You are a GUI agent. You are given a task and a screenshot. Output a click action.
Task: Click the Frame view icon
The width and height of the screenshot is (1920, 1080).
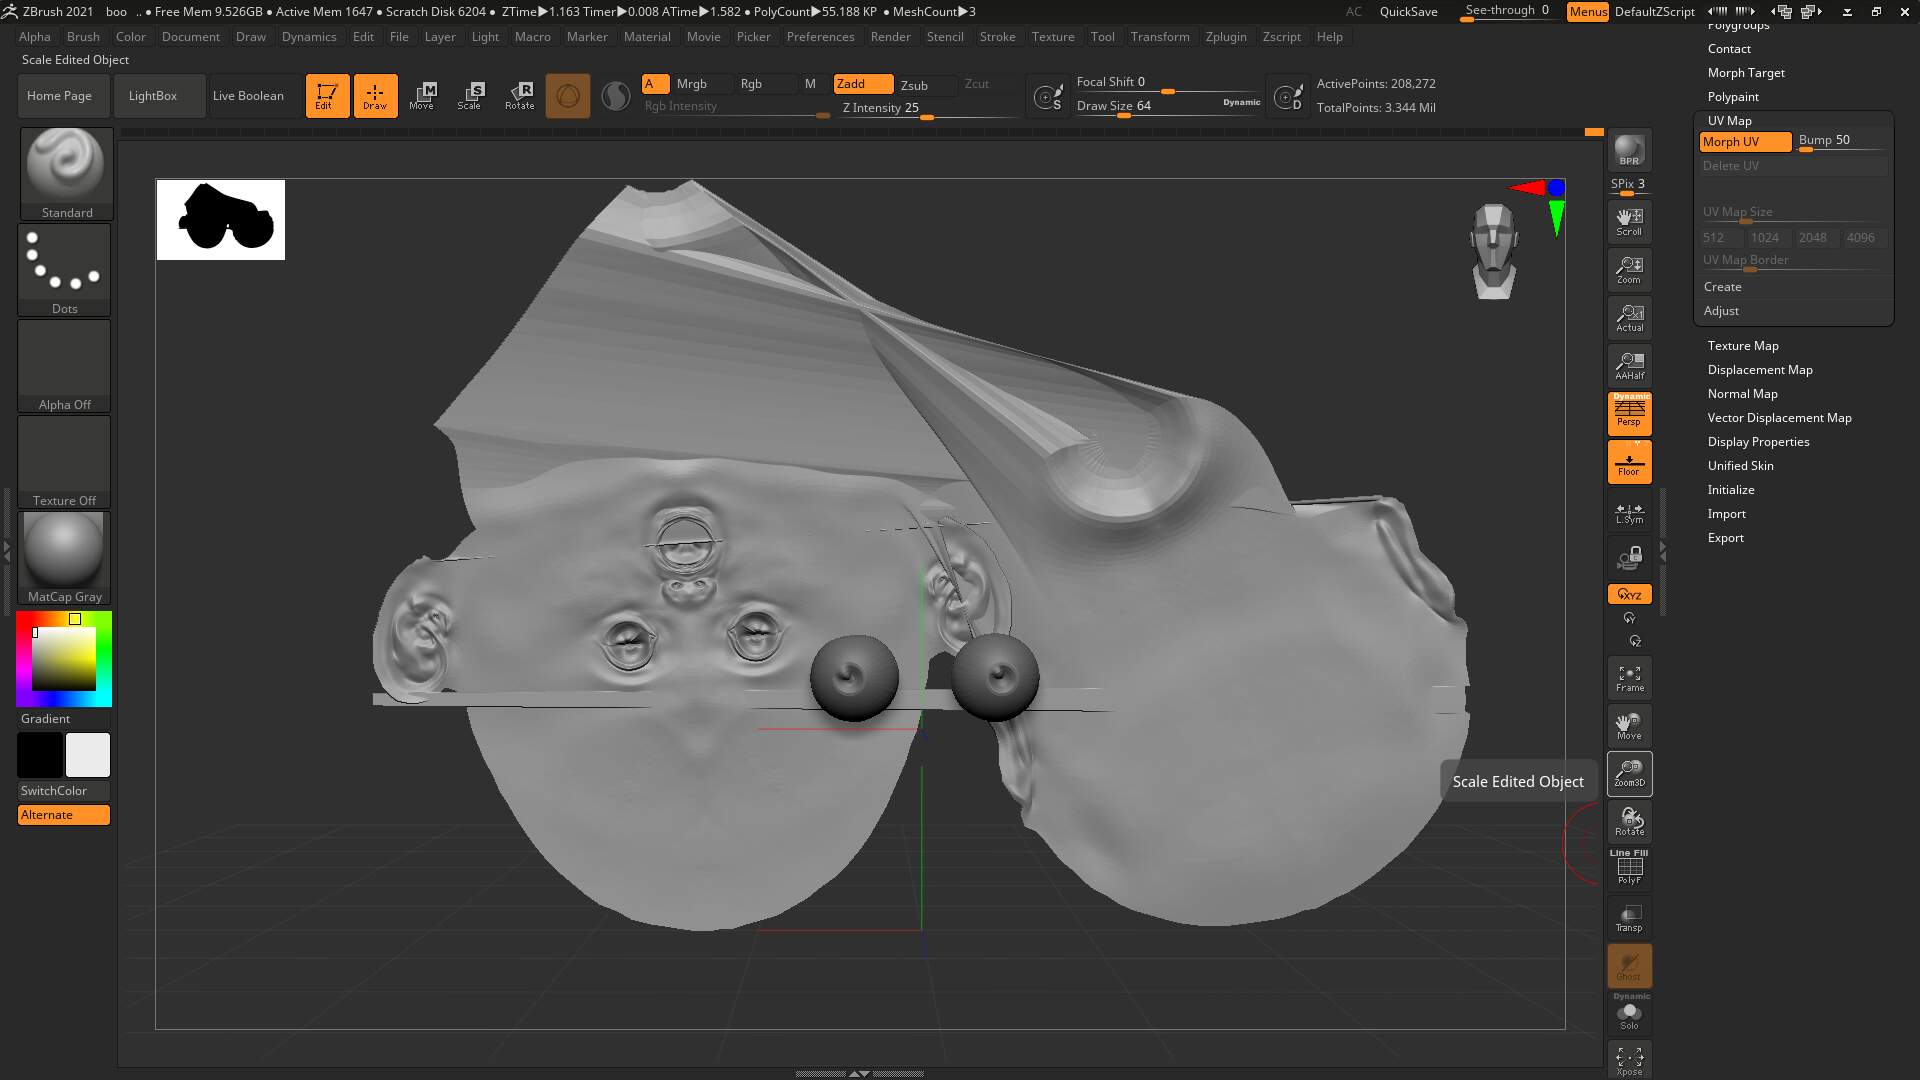pyautogui.click(x=1629, y=678)
